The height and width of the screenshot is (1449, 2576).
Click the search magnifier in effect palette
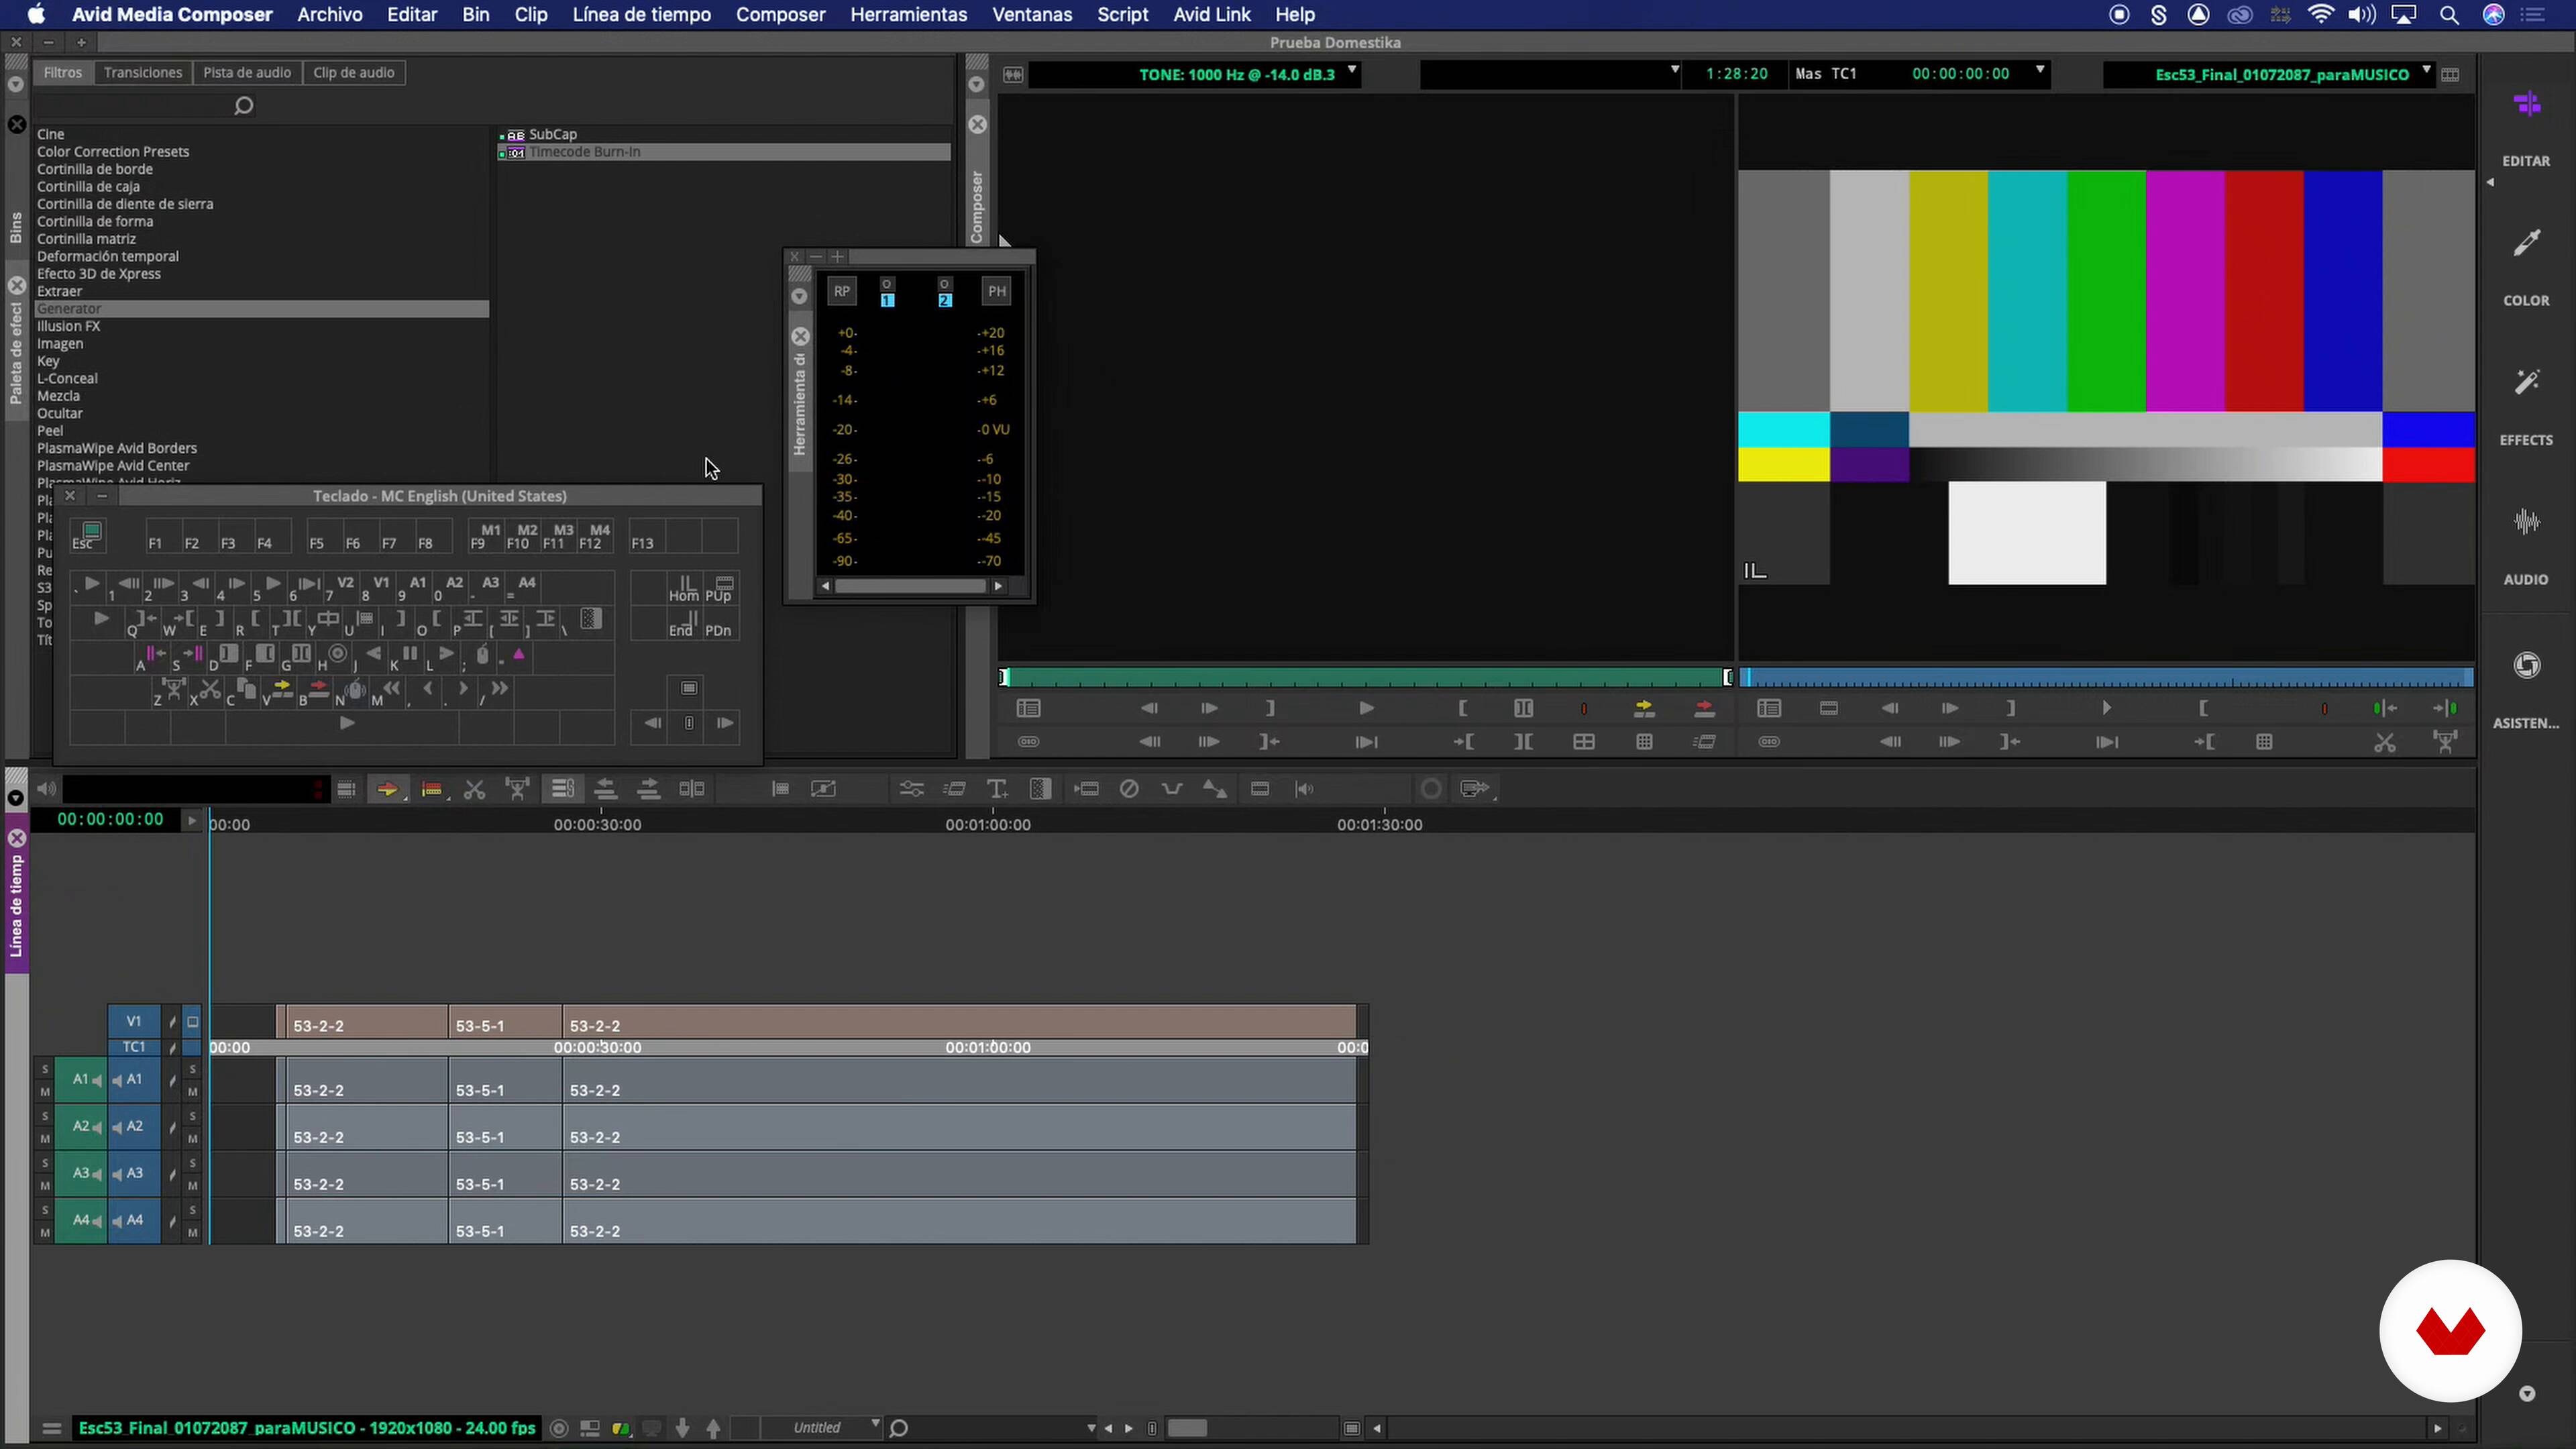click(x=243, y=106)
